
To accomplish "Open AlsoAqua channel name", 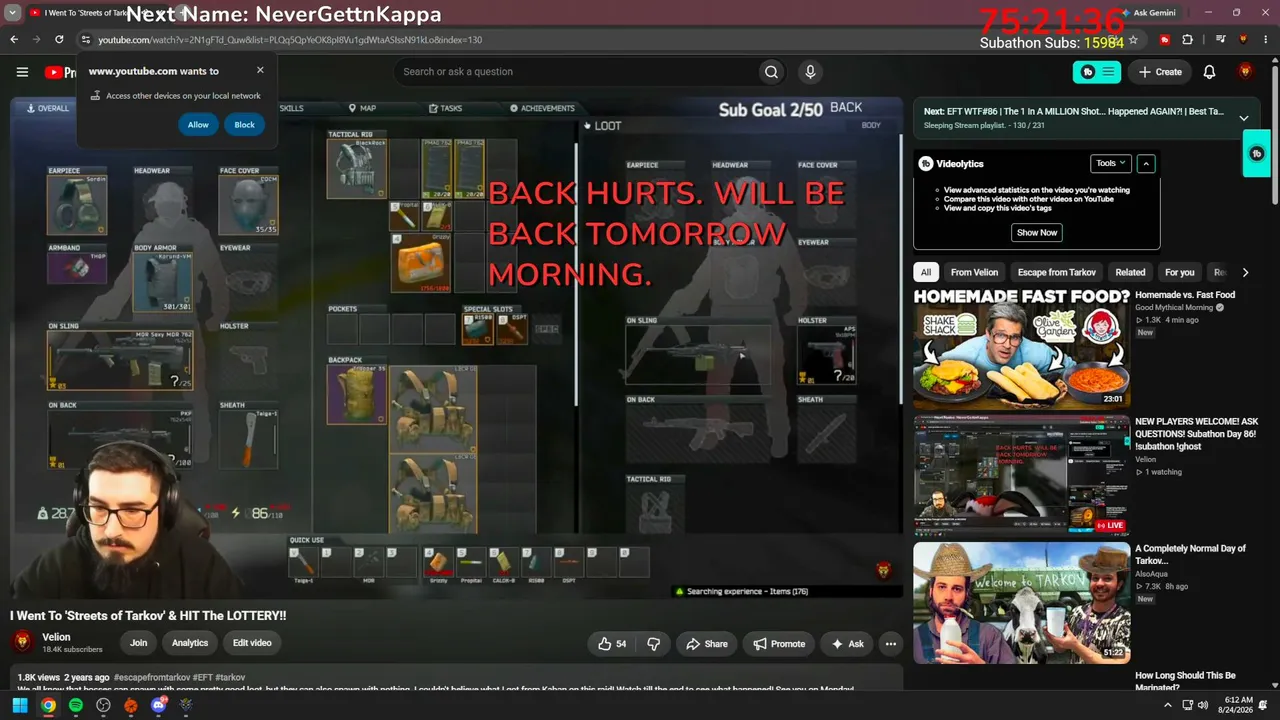I will pos(1151,574).
